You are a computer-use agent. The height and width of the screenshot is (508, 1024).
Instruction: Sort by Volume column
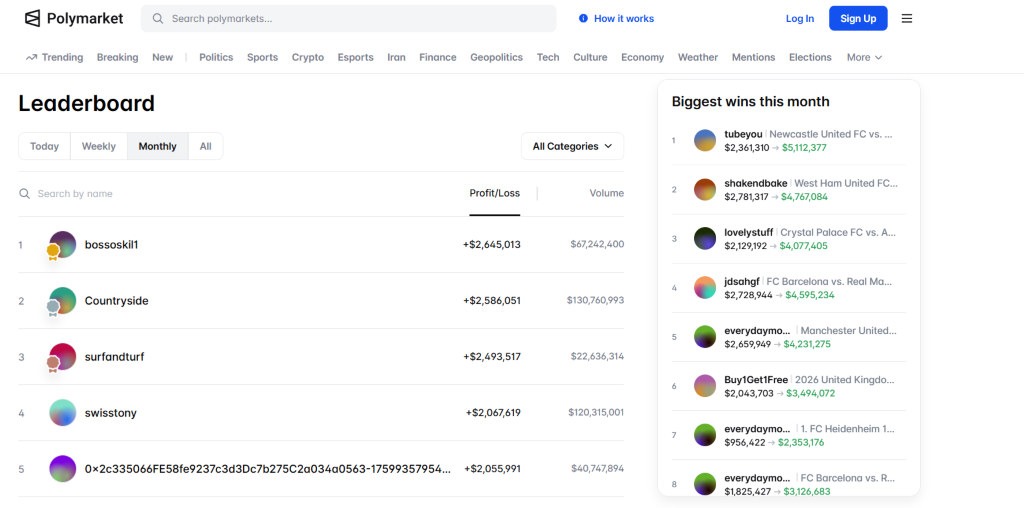click(607, 193)
